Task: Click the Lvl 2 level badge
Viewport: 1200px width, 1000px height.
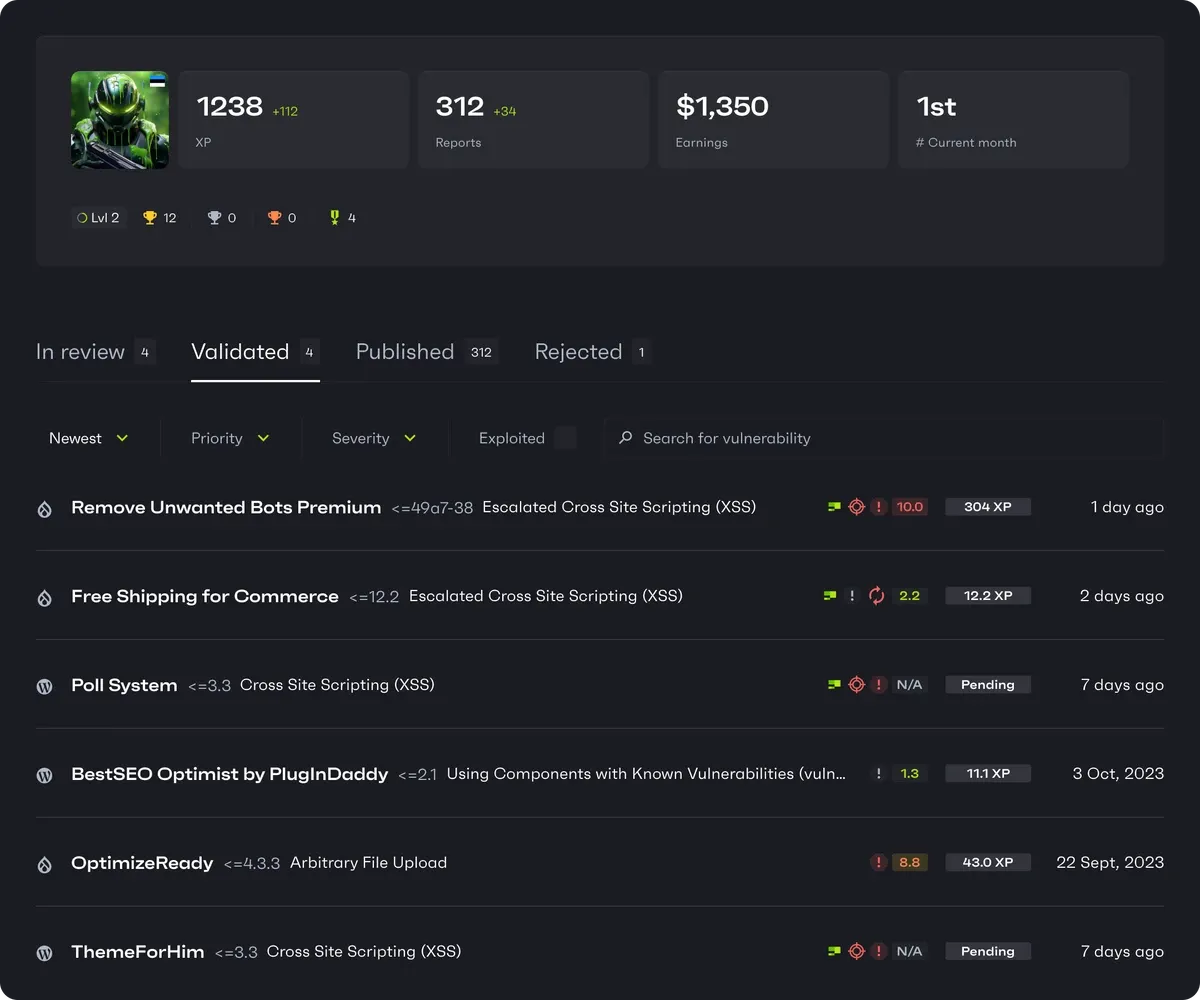Action: (98, 217)
